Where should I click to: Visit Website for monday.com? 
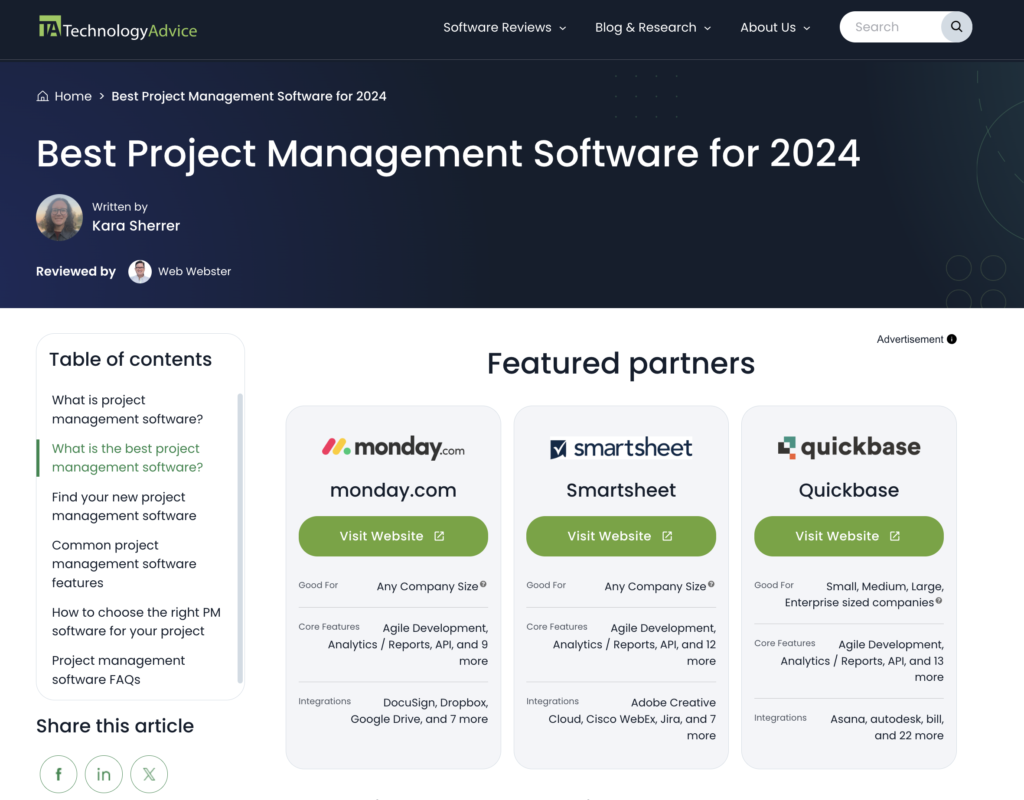coord(393,536)
